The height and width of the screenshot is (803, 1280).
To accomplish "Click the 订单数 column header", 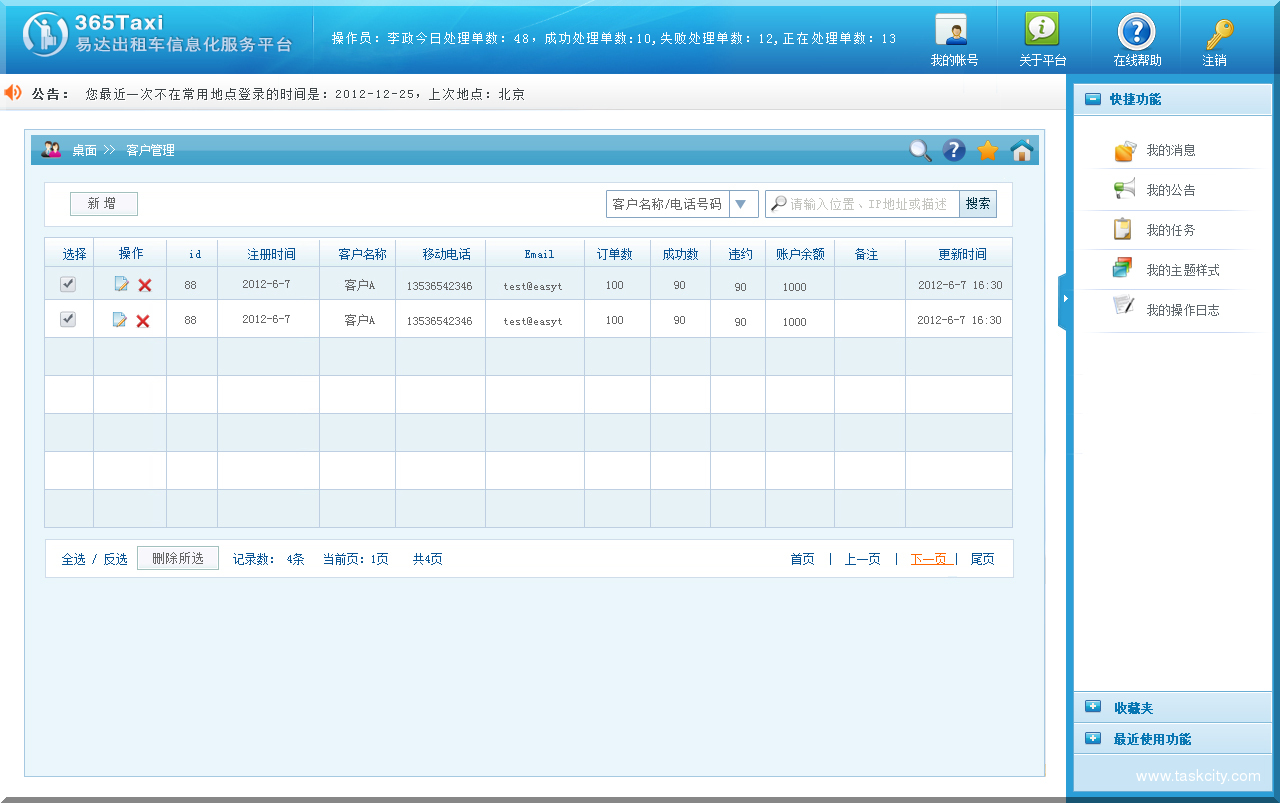I will (614, 254).
